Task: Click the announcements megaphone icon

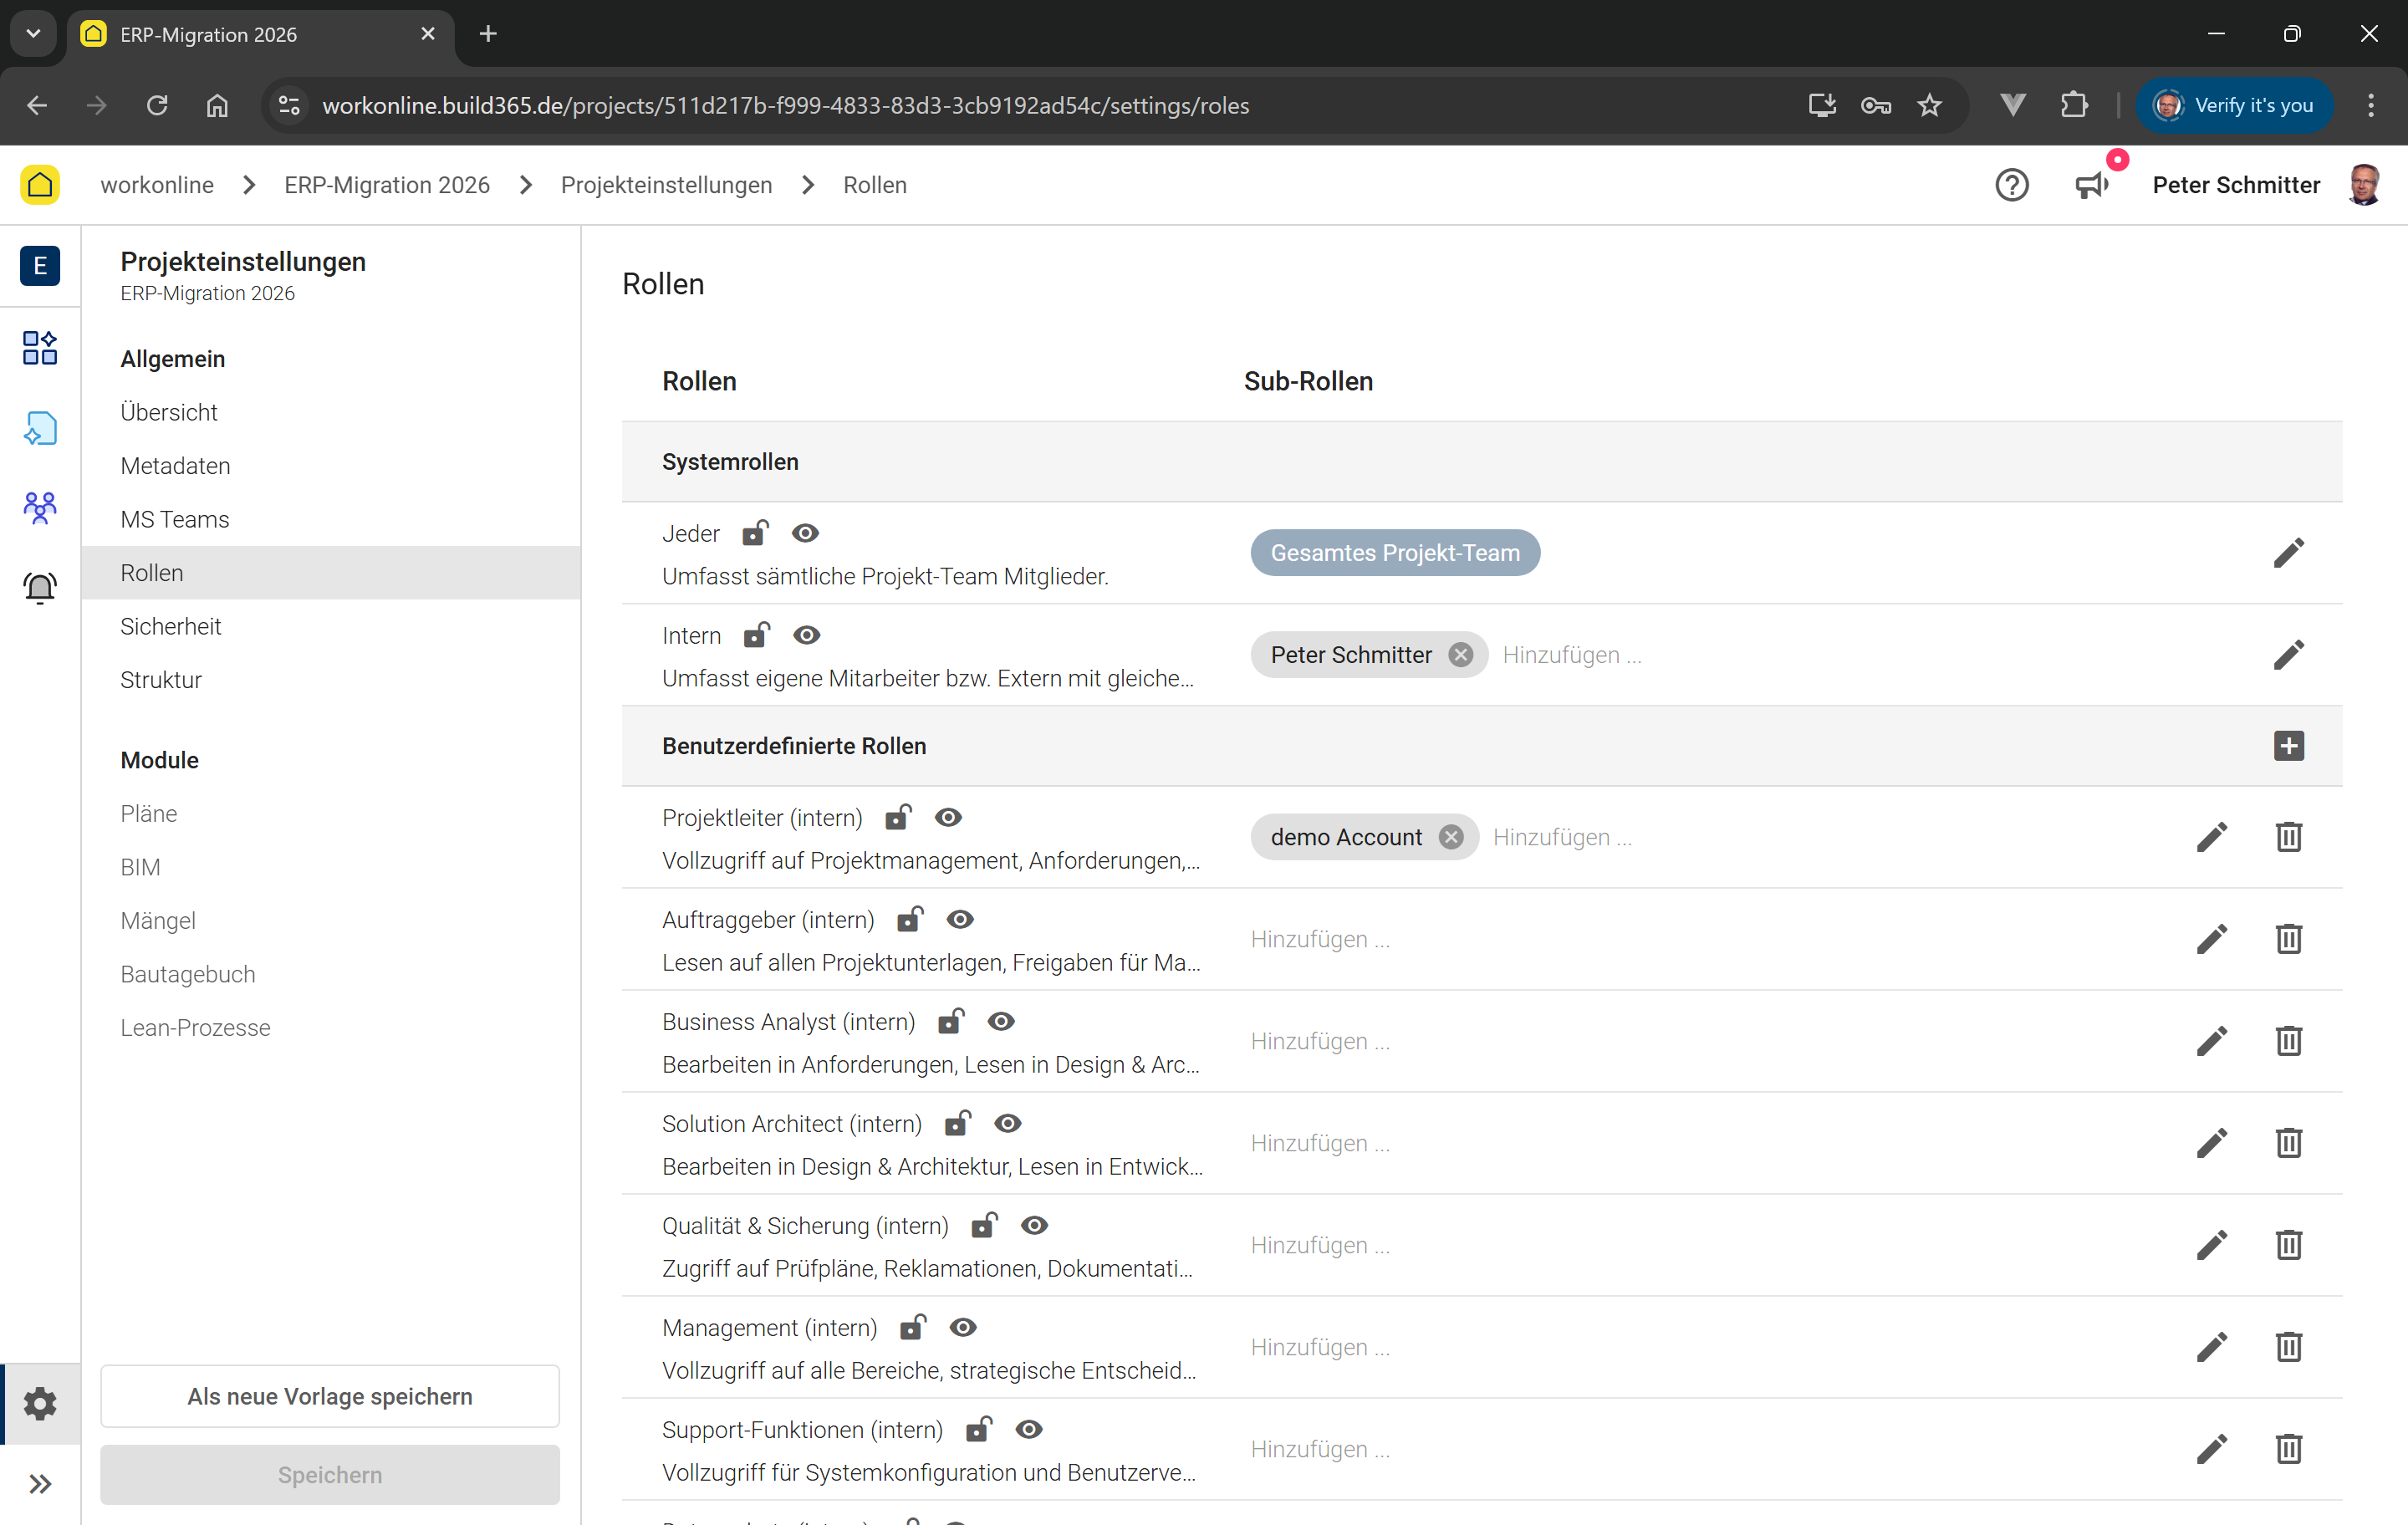Action: pos(2091,185)
